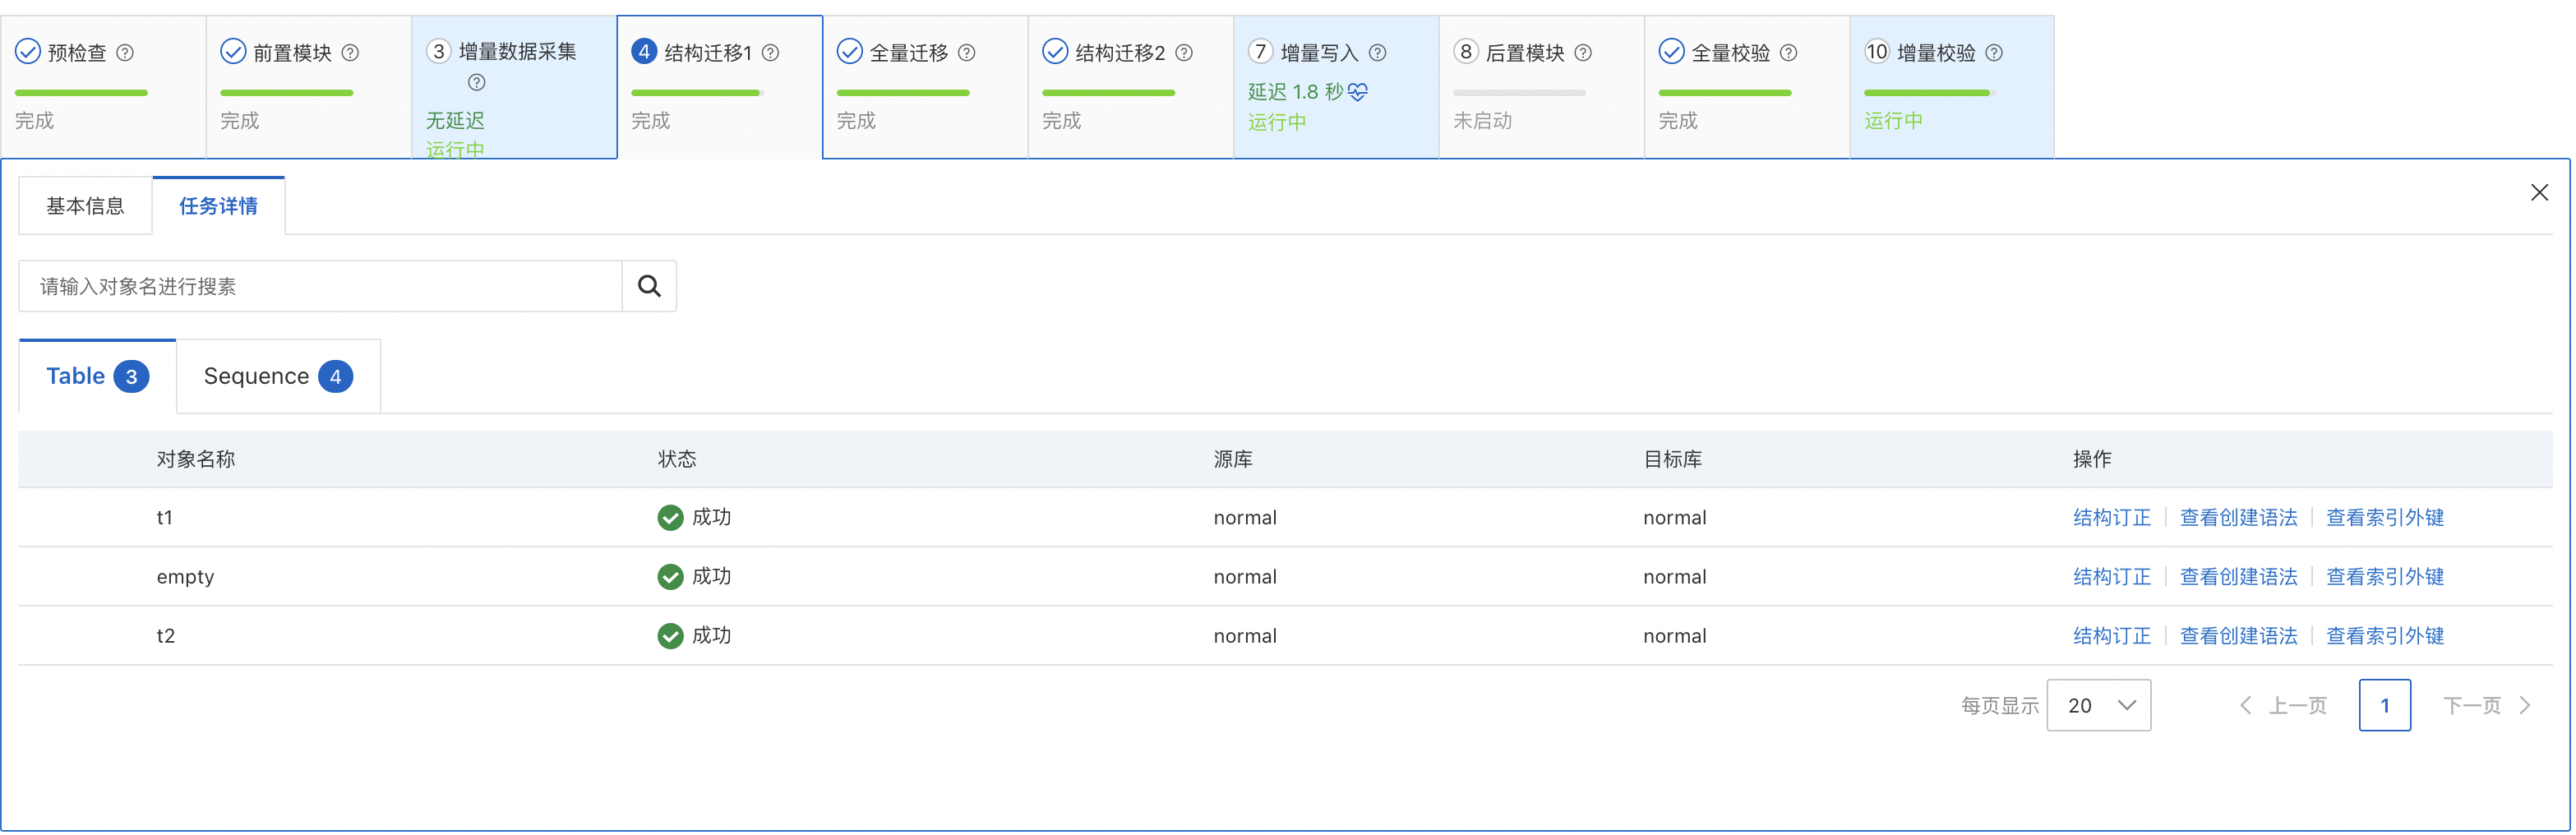Screen dimensions: 2576x835
Task: Click the 对象名称 column header
Action: click(x=196, y=460)
